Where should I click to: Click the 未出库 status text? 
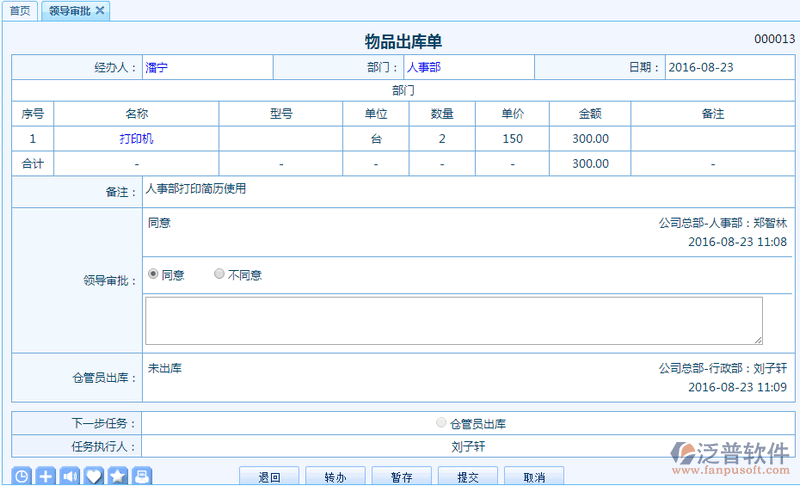tap(164, 368)
